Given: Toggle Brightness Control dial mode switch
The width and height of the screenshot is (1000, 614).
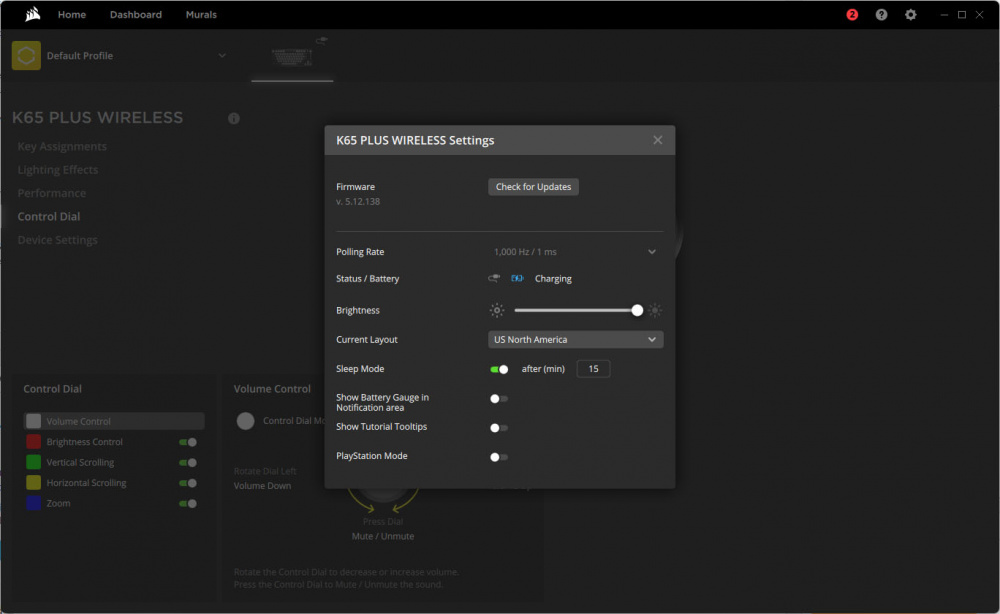Looking at the screenshot, I should point(188,442).
